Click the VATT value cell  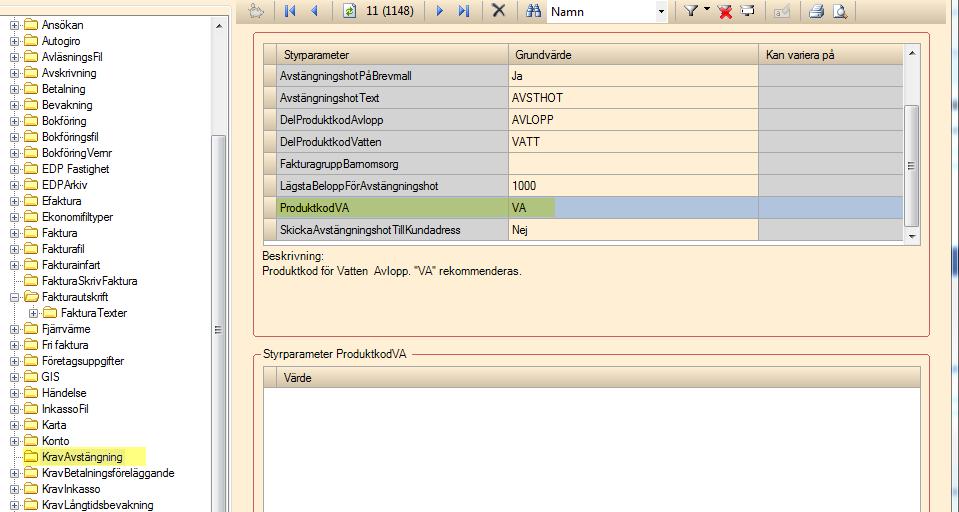click(633, 142)
